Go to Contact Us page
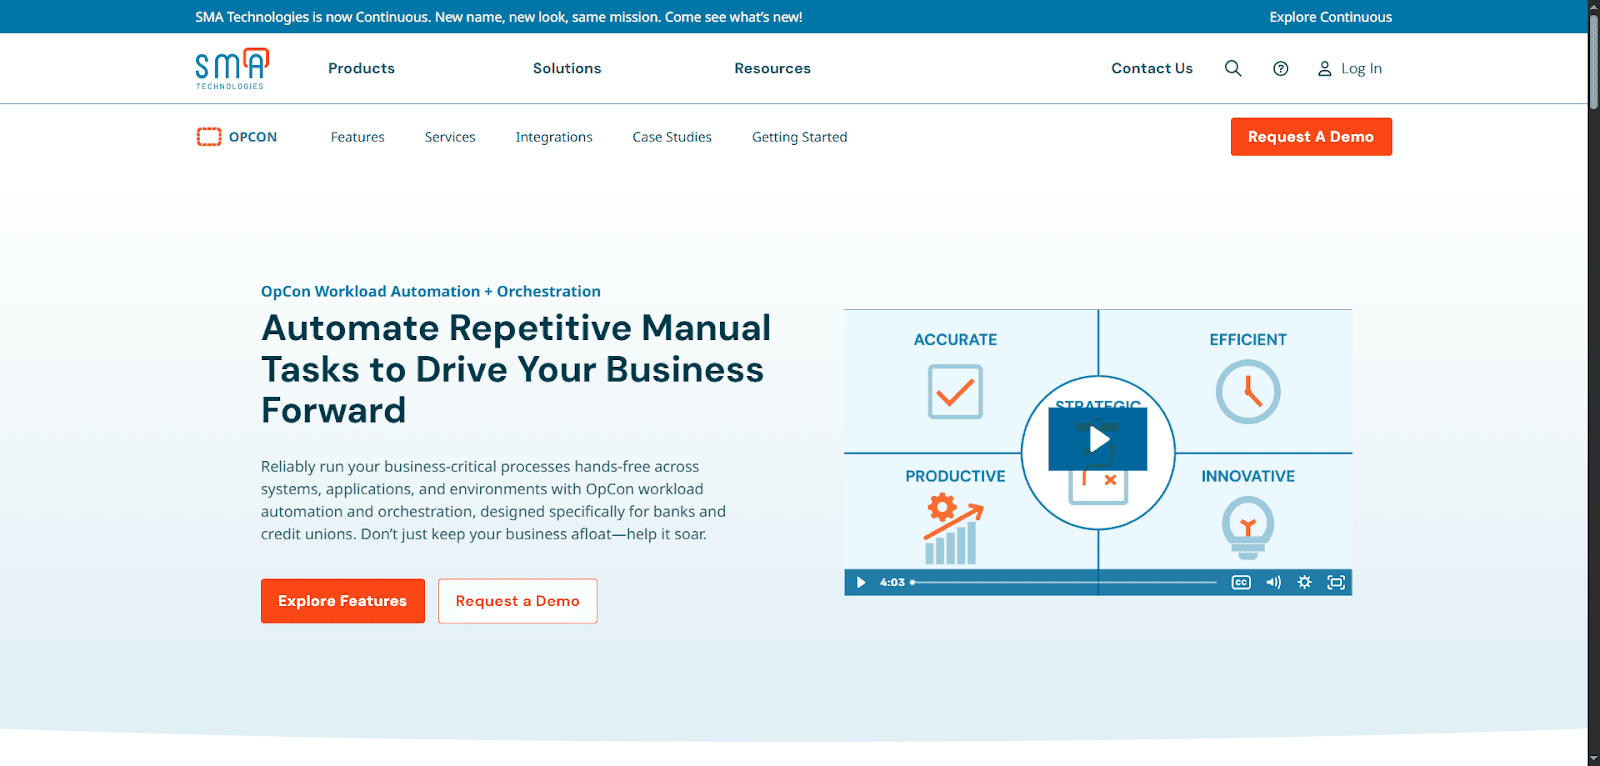This screenshot has height=766, width=1600. tap(1152, 68)
